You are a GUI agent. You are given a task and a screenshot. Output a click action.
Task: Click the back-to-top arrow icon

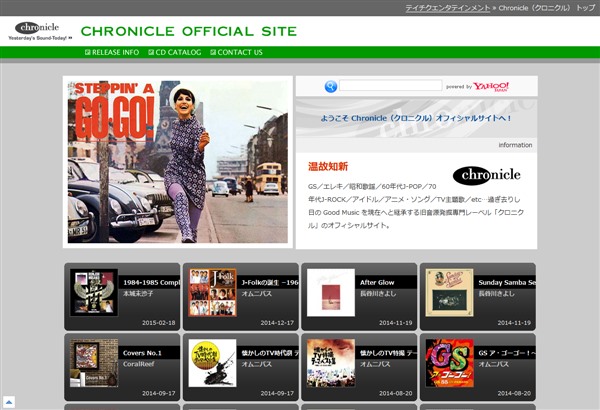click(8, 402)
